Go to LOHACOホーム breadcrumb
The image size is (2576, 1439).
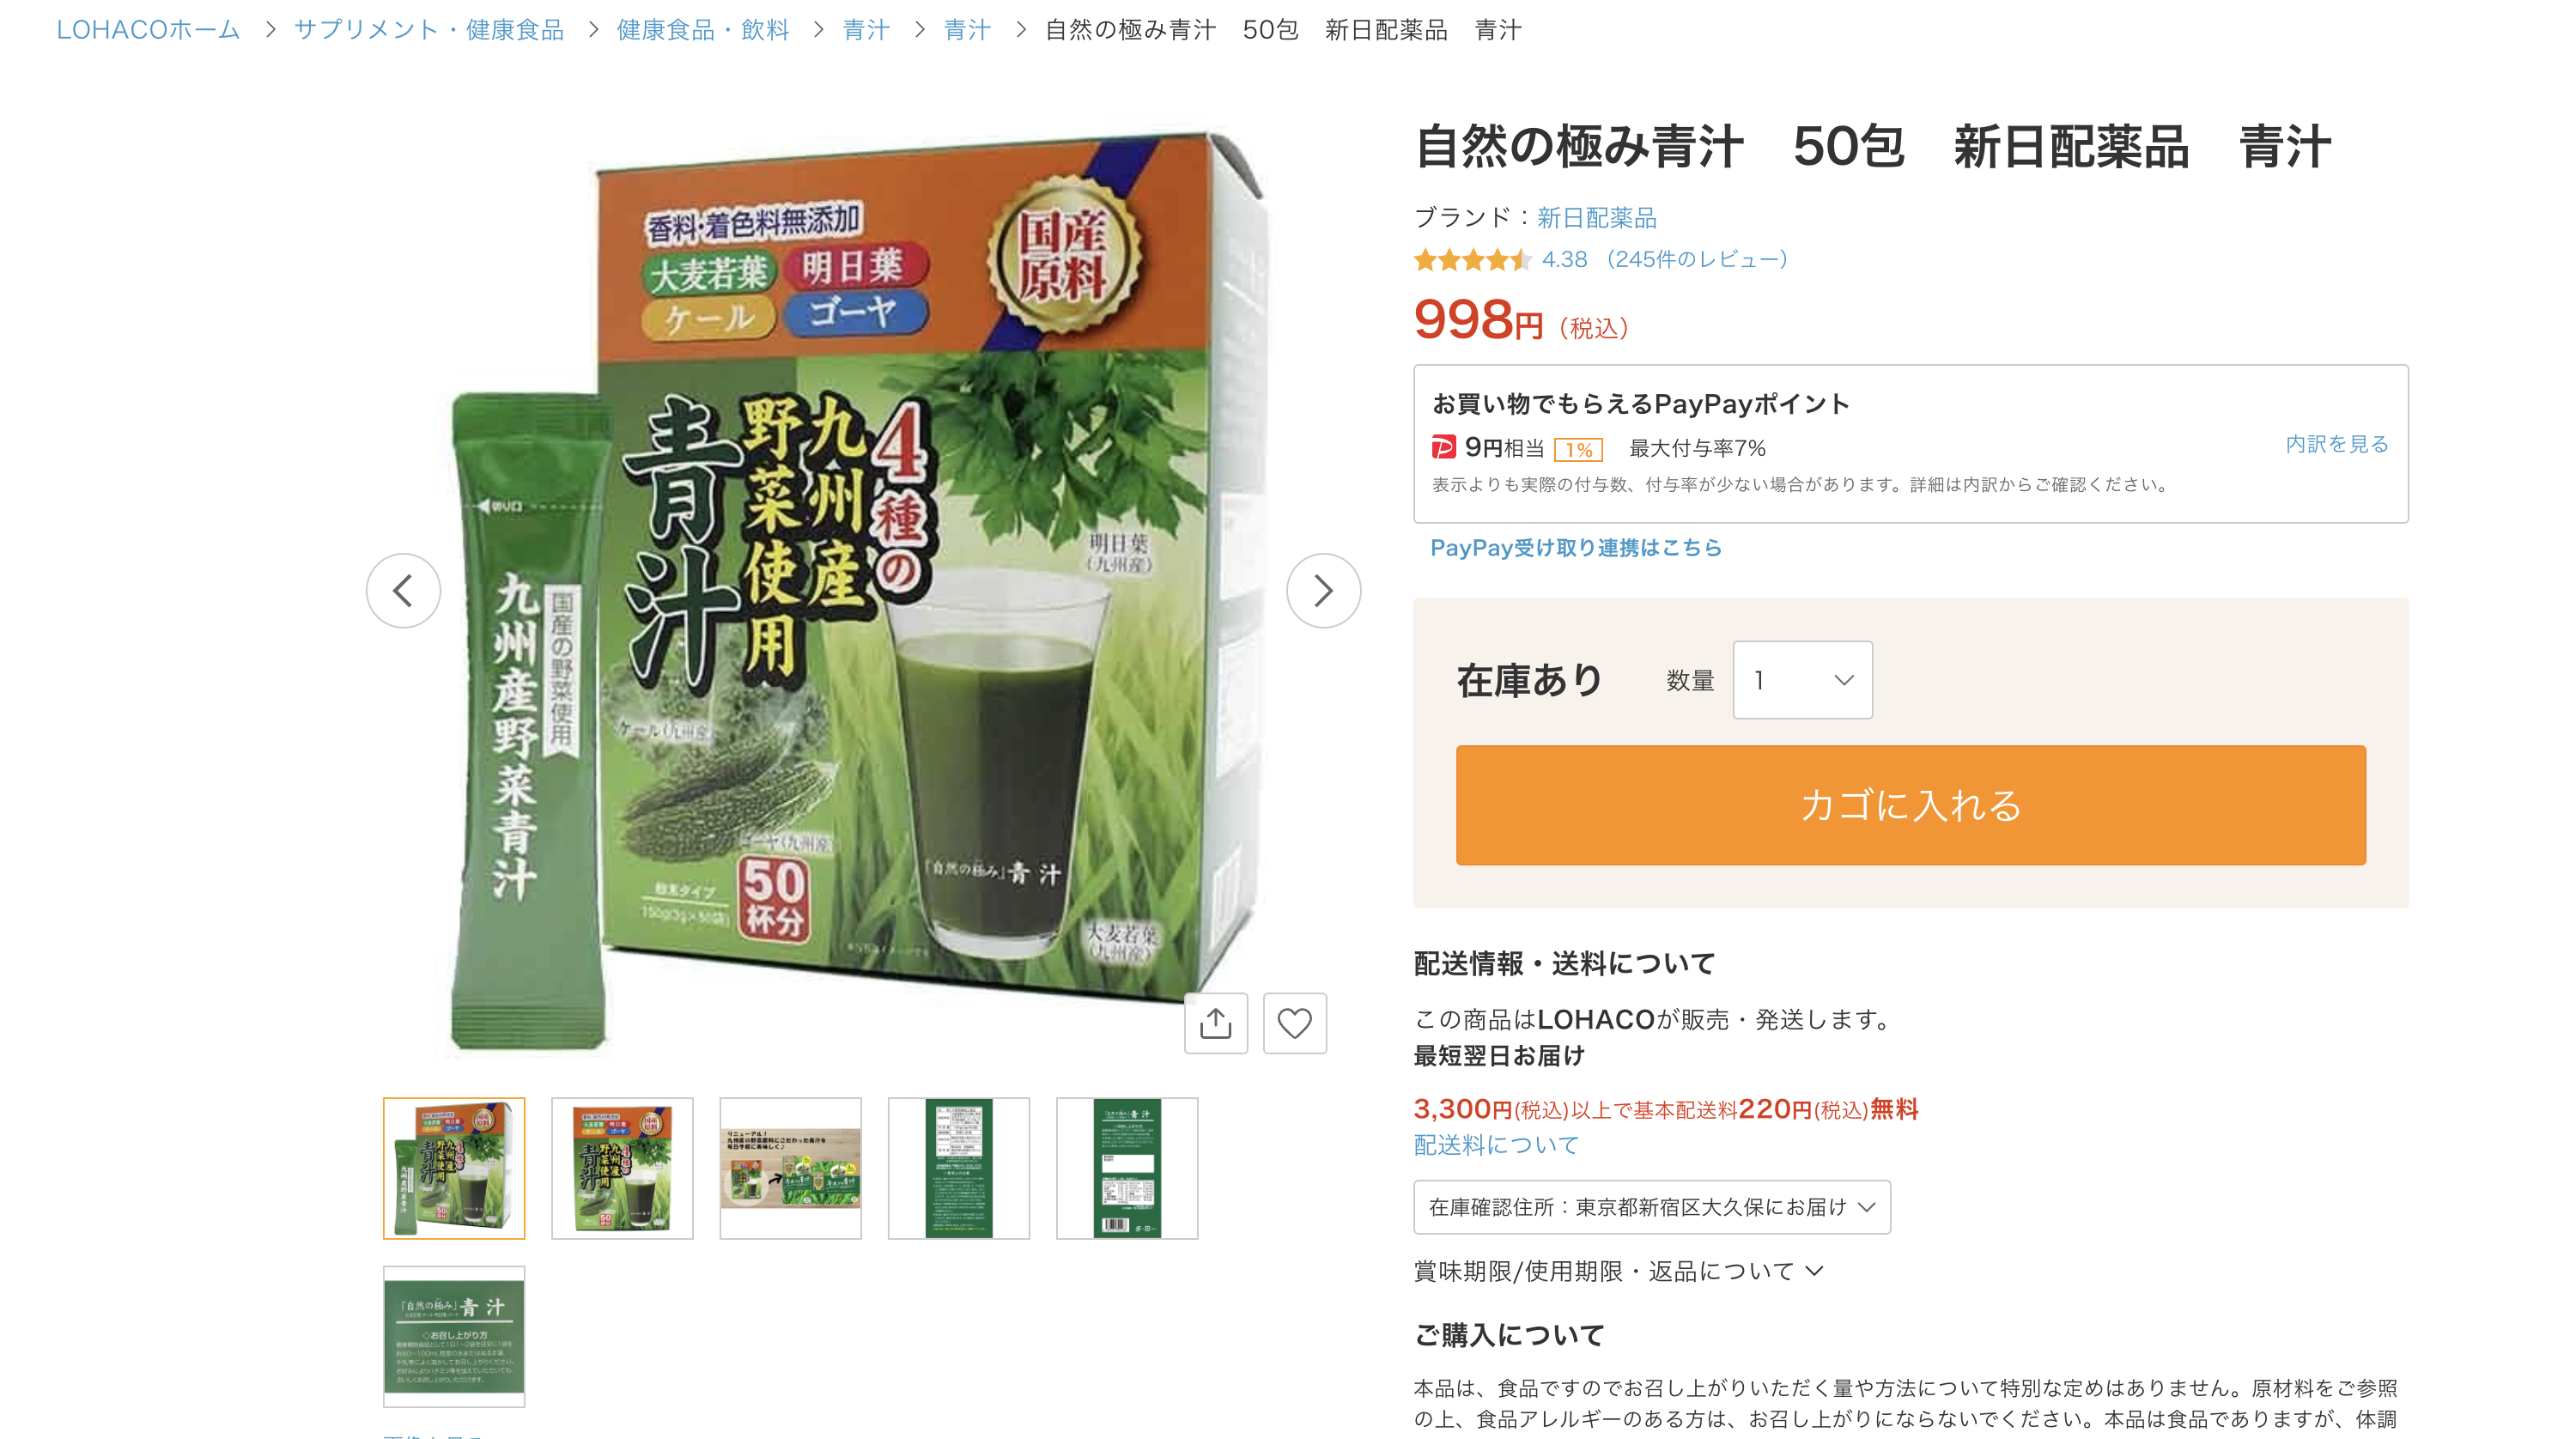tap(148, 30)
